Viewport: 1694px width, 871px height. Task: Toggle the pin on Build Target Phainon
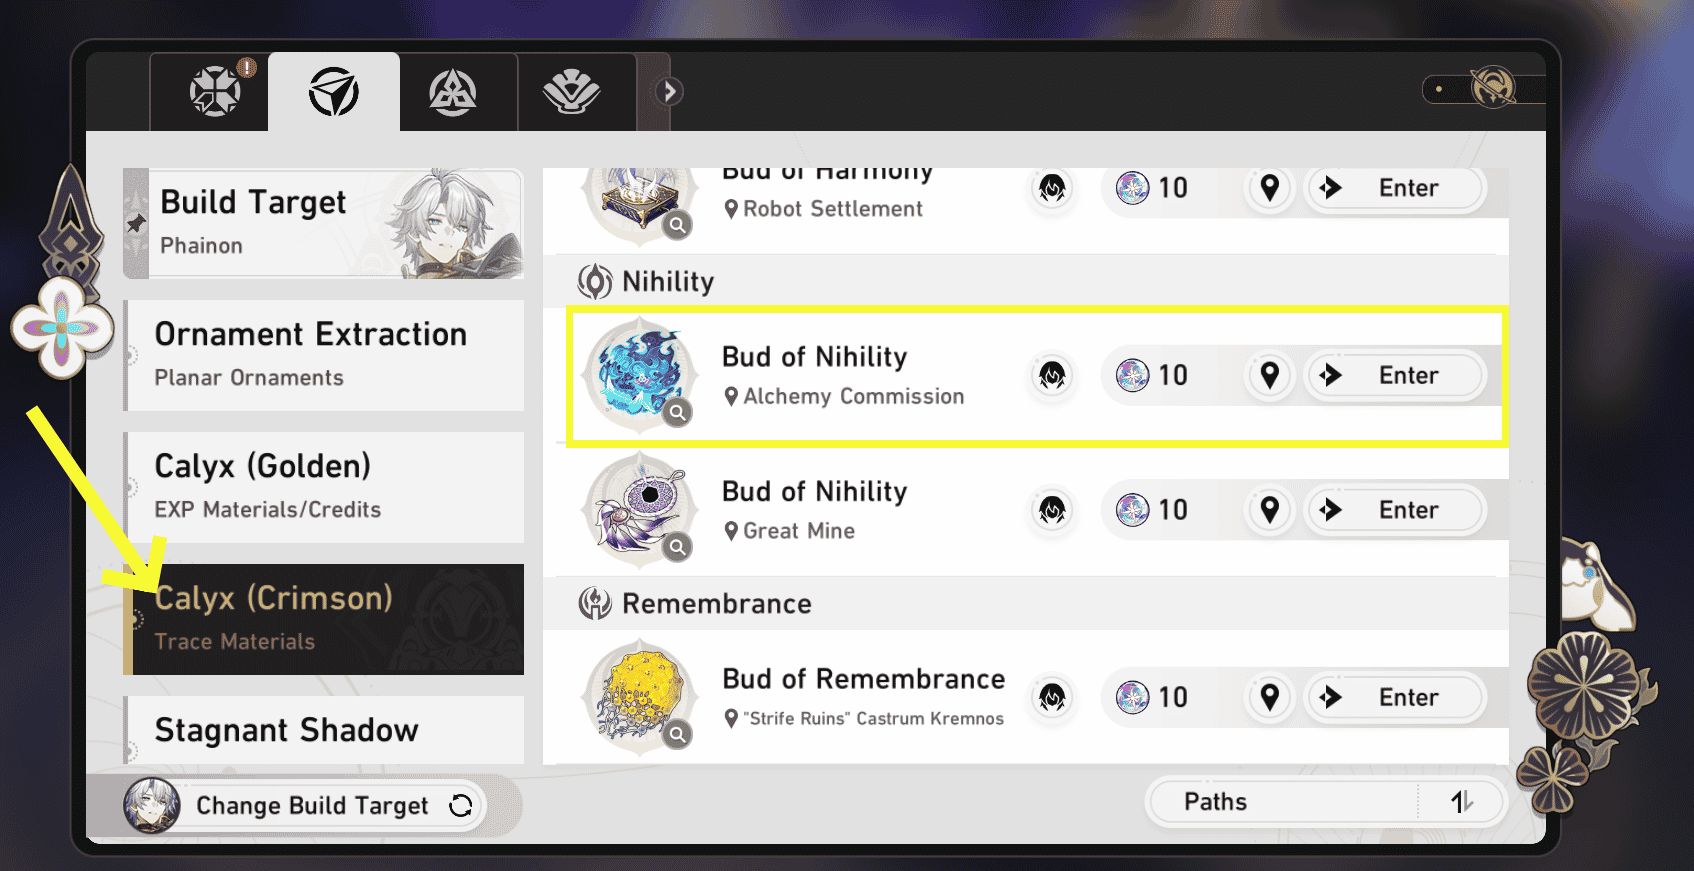pyautogui.click(x=136, y=224)
